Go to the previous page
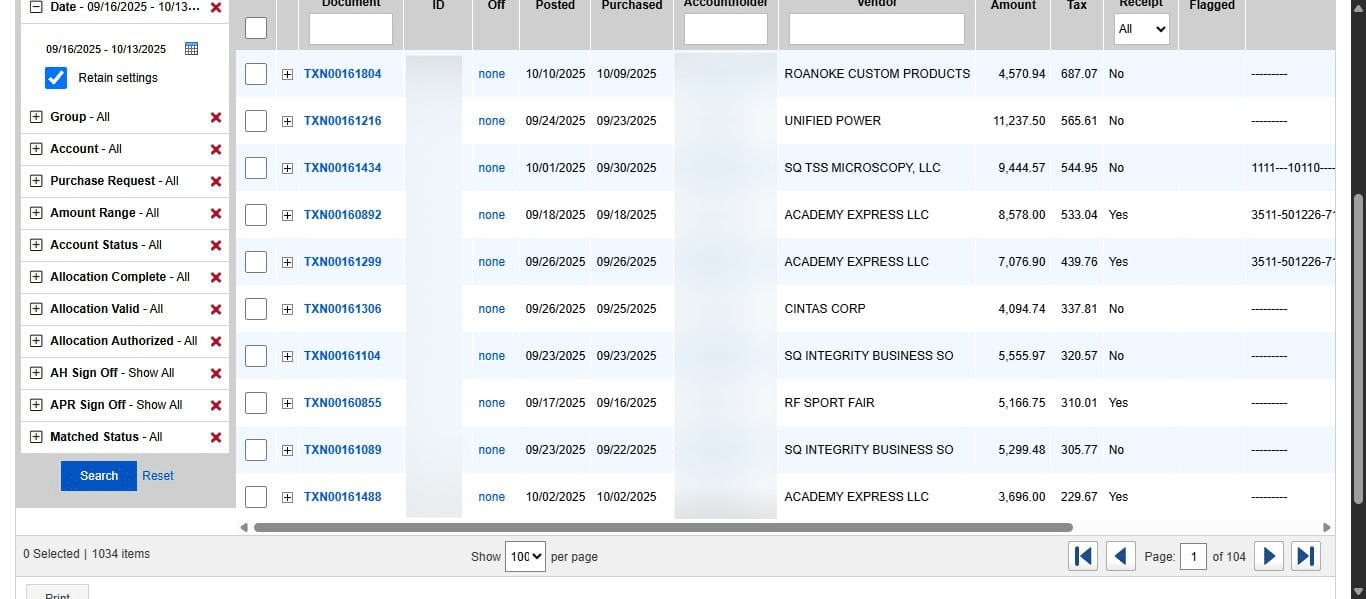Viewport: 1366px width, 599px height. pos(1120,555)
